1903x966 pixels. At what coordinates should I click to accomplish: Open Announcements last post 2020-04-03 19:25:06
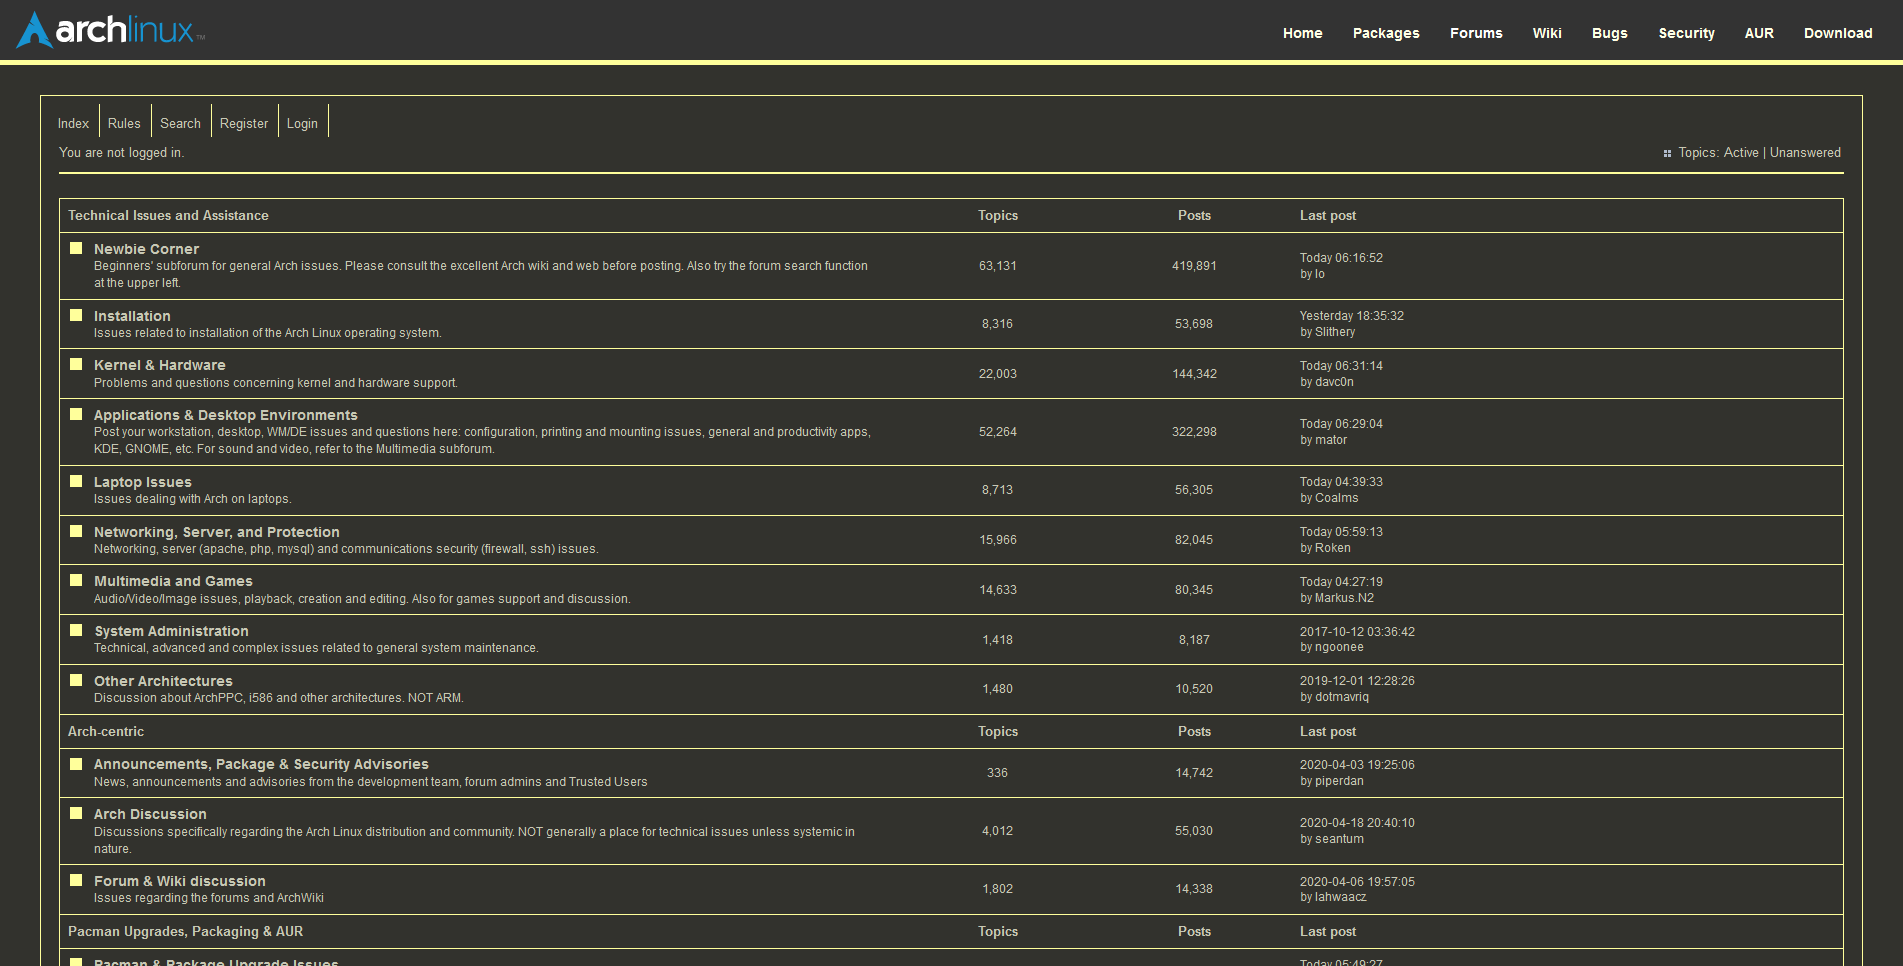tap(1357, 765)
